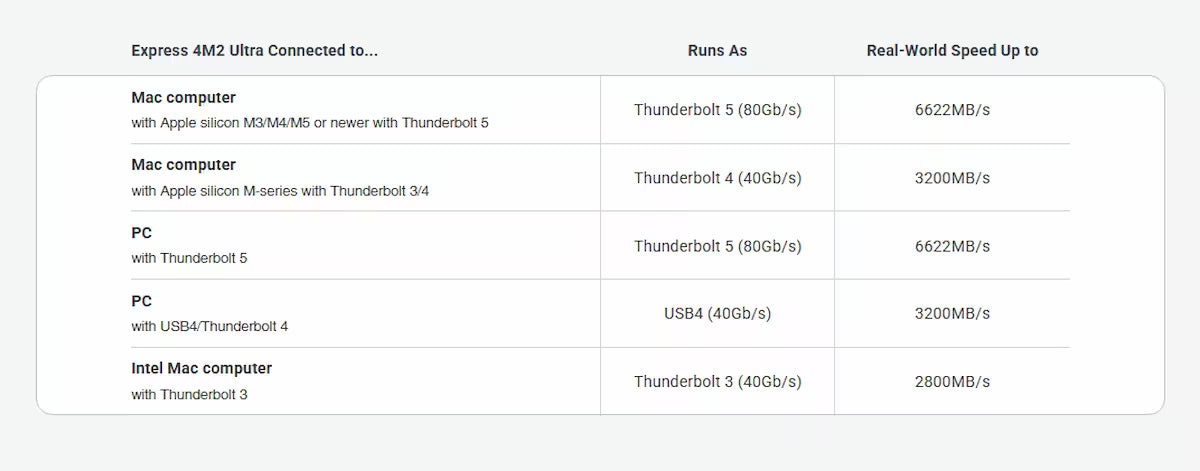The width and height of the screenshot is (1200, 471).
Task: Click the 'with USB4/Thunderbolt 4' subtitle
Action: 210,326
